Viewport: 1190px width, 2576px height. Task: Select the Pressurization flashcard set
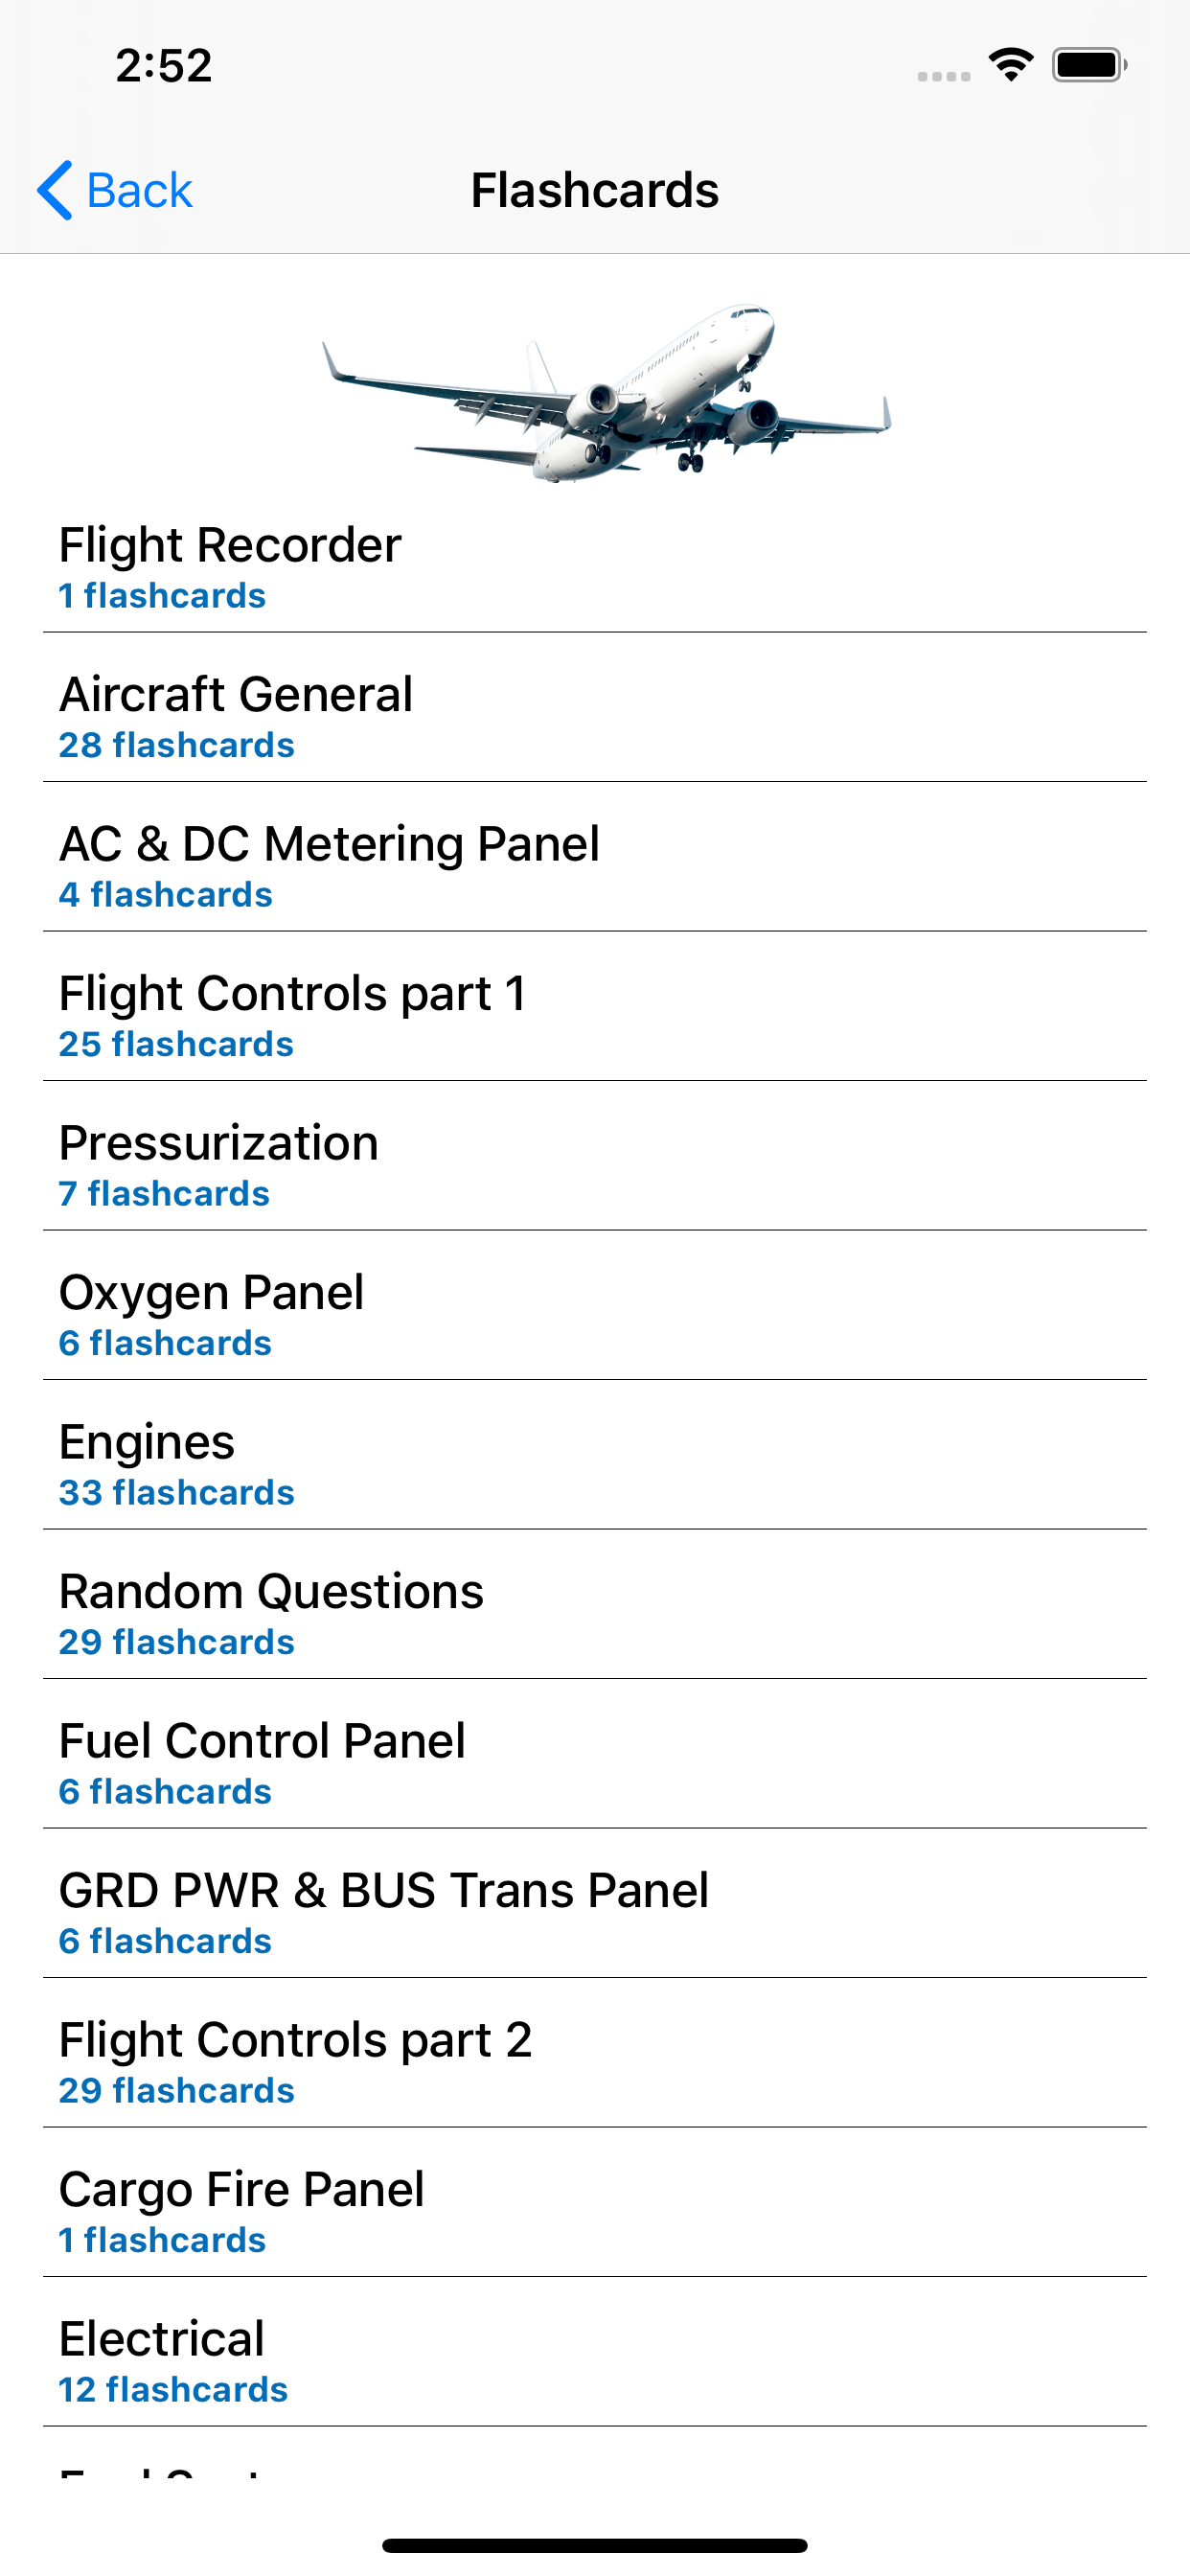click(594, 1164)
